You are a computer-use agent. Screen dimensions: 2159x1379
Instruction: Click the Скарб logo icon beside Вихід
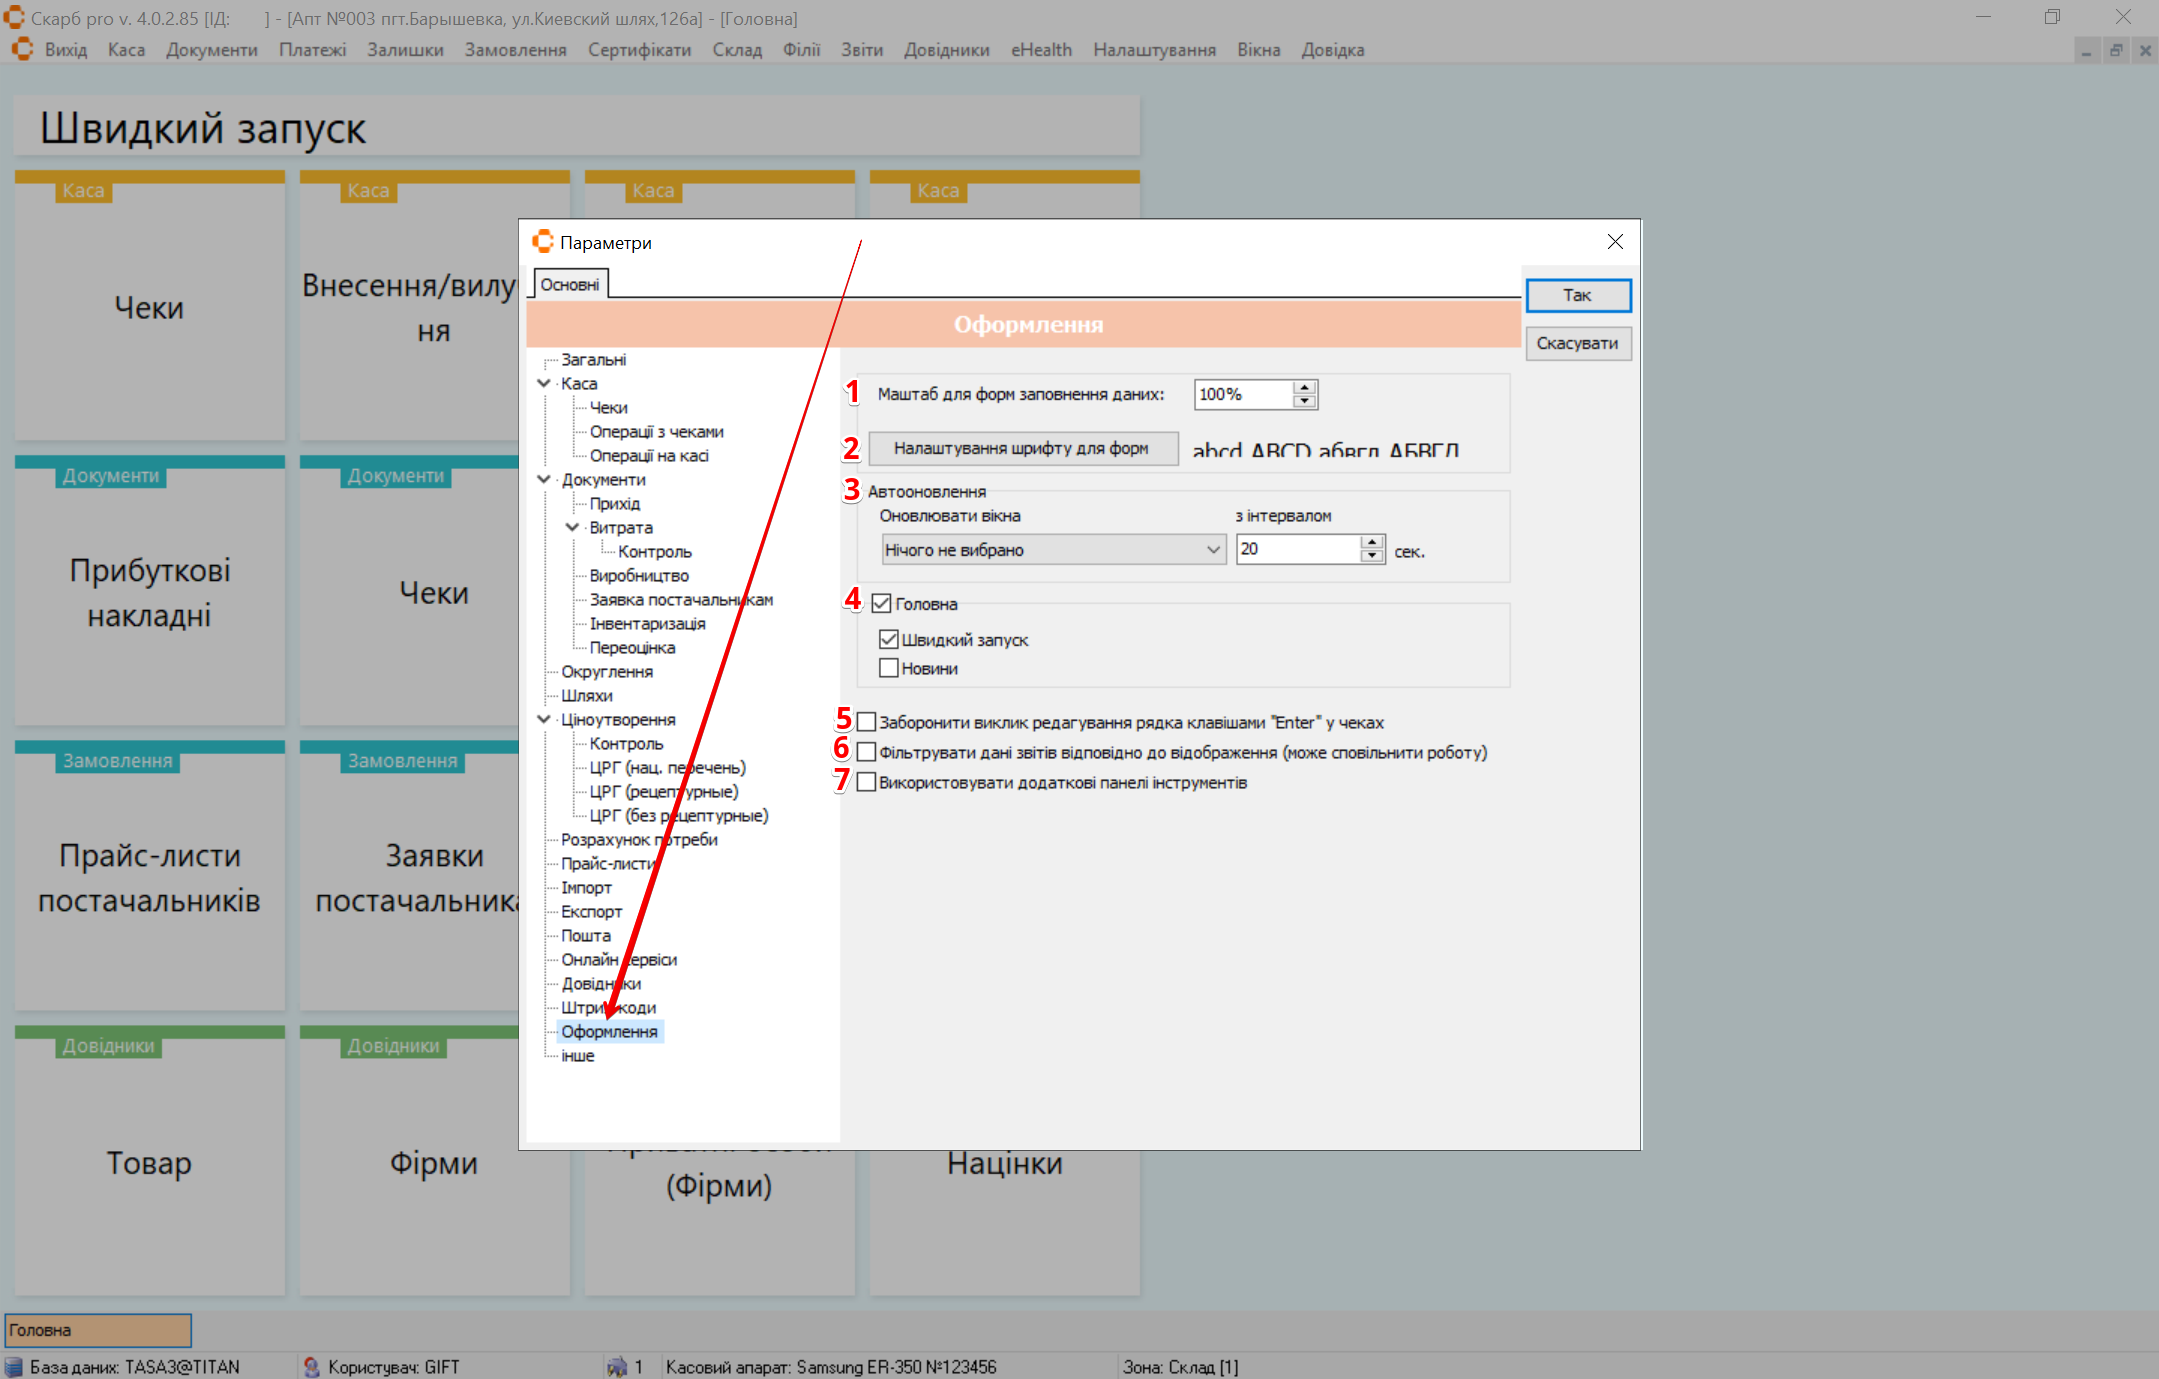(x=22, y=49)
